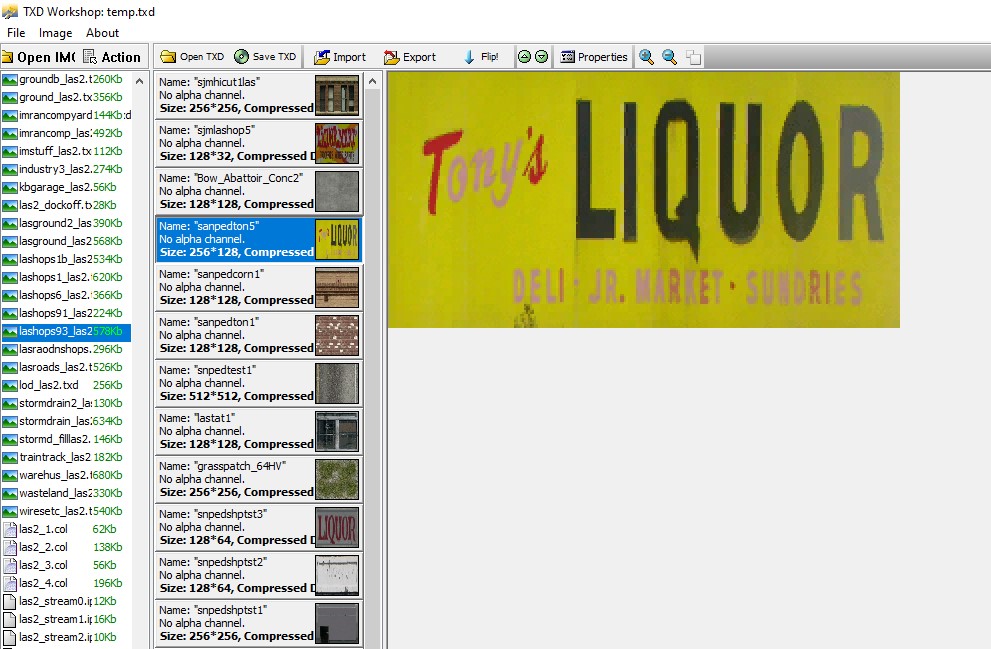Select texture snpedshptst1
The image size is (991, 649).
point(258,623)
